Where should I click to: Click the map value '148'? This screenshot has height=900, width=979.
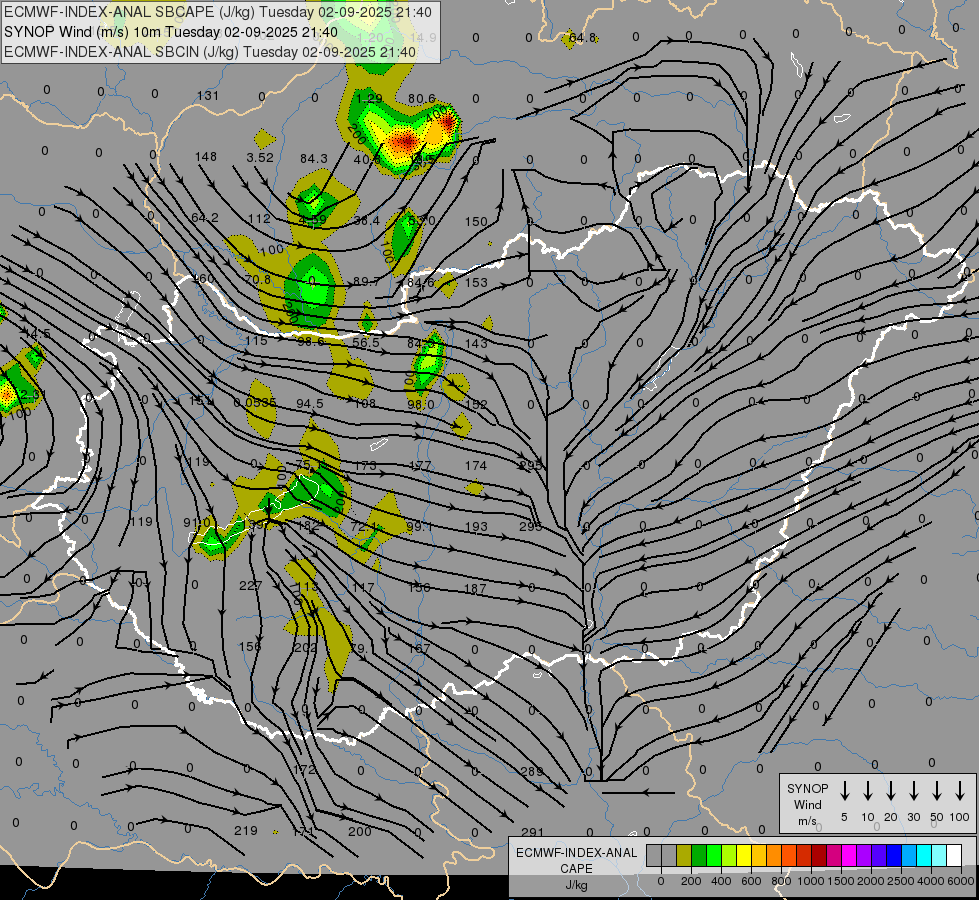[205, 157]
